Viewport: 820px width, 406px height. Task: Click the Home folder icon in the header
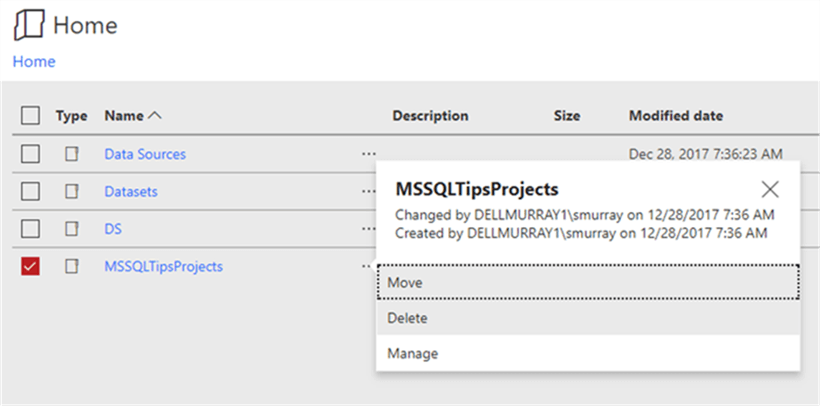29,25
